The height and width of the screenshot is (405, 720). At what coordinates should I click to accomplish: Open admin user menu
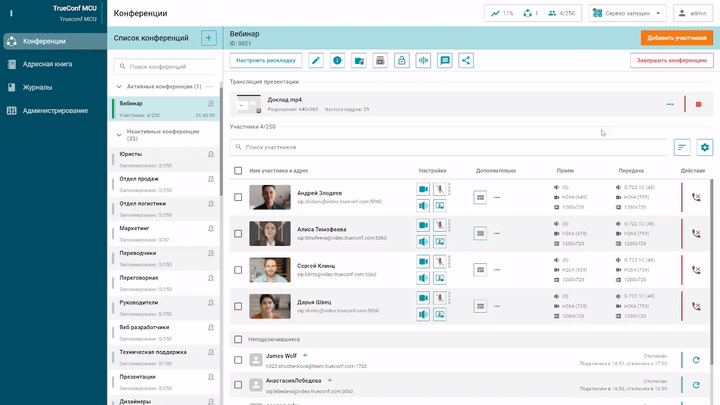693,13
